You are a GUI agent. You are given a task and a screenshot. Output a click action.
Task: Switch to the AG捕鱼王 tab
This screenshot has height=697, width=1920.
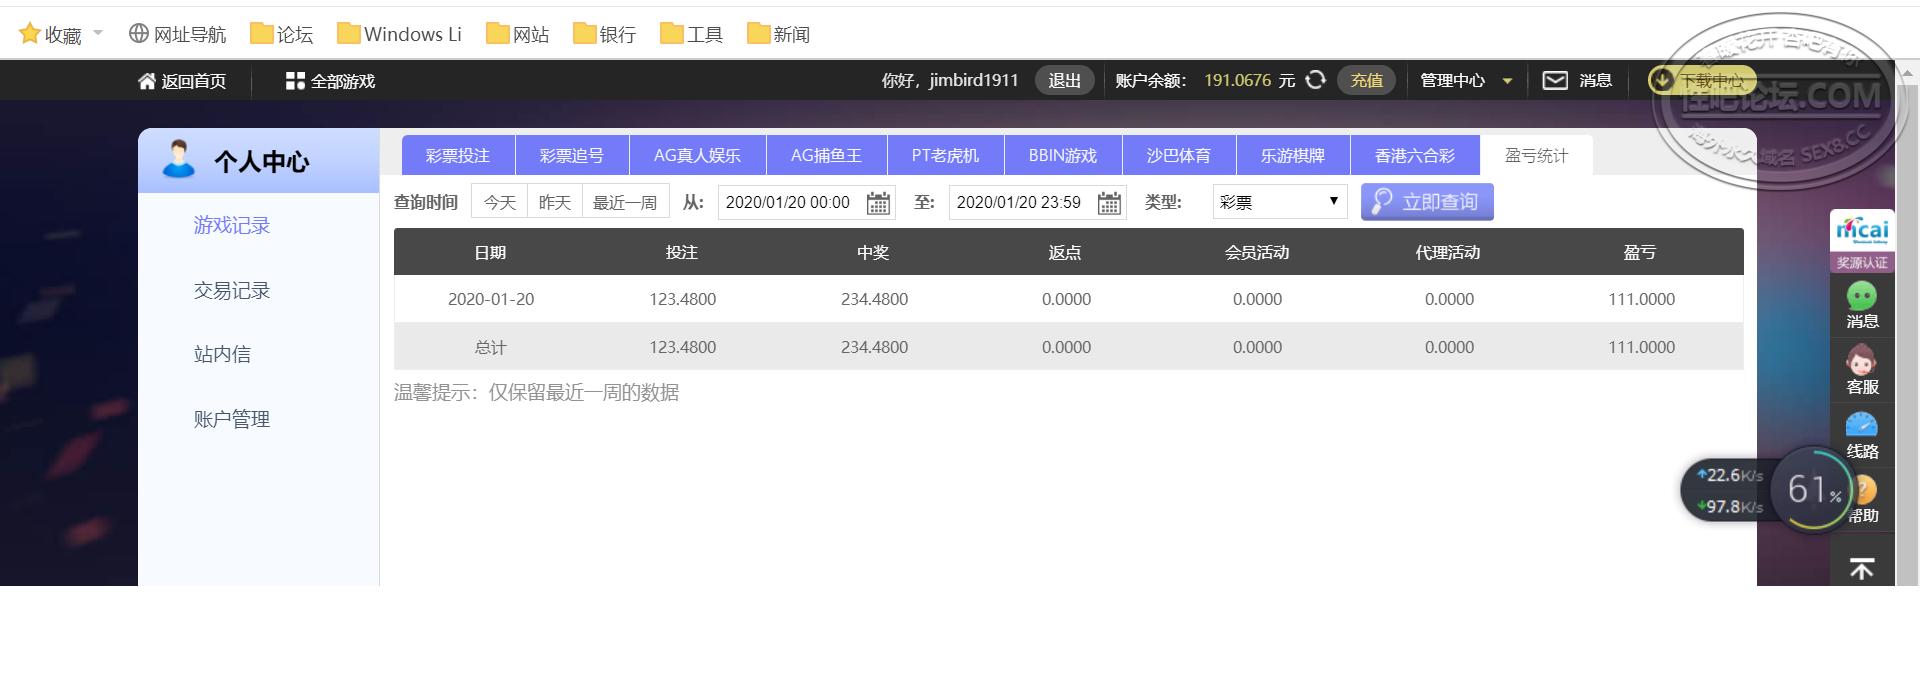point(826,156)
